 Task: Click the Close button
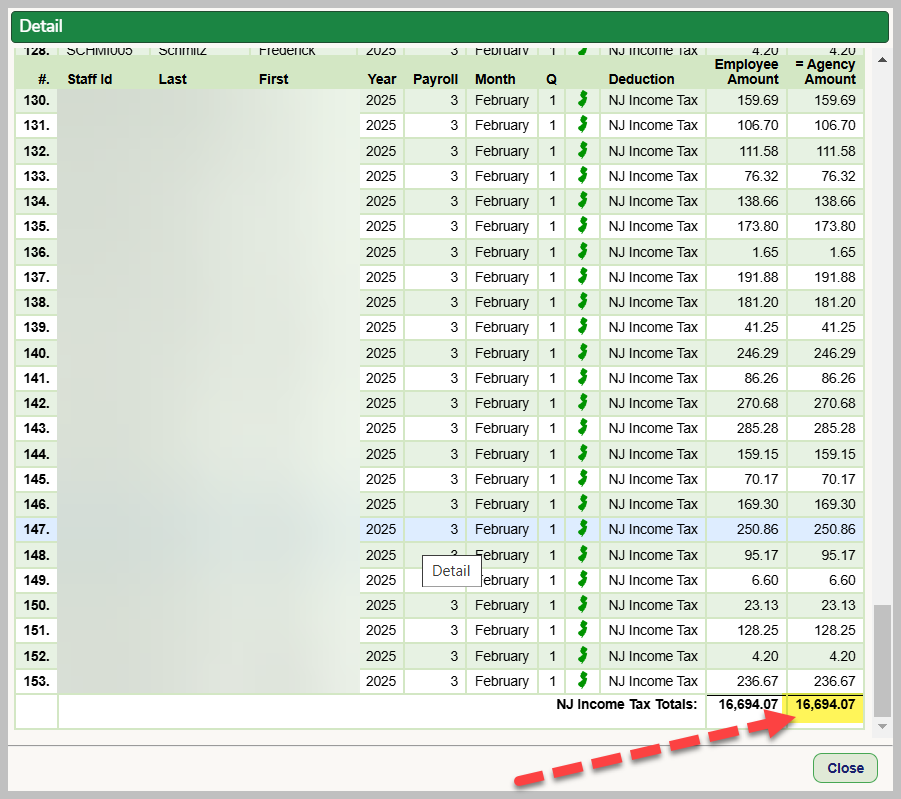845,768
